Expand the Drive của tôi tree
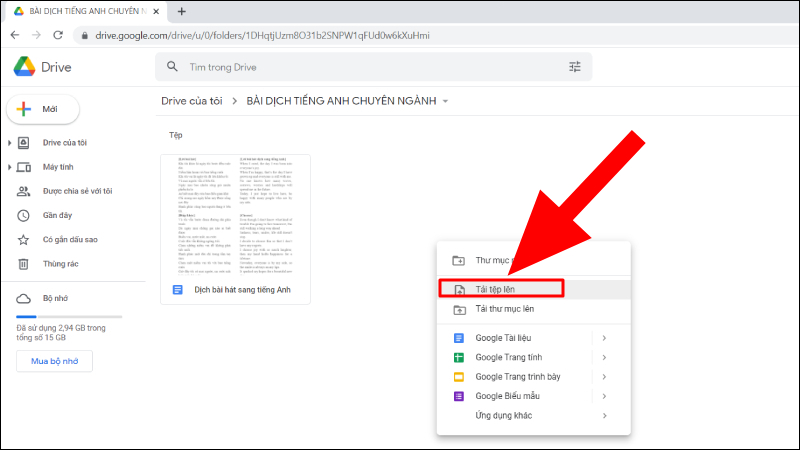 [9, 143]
